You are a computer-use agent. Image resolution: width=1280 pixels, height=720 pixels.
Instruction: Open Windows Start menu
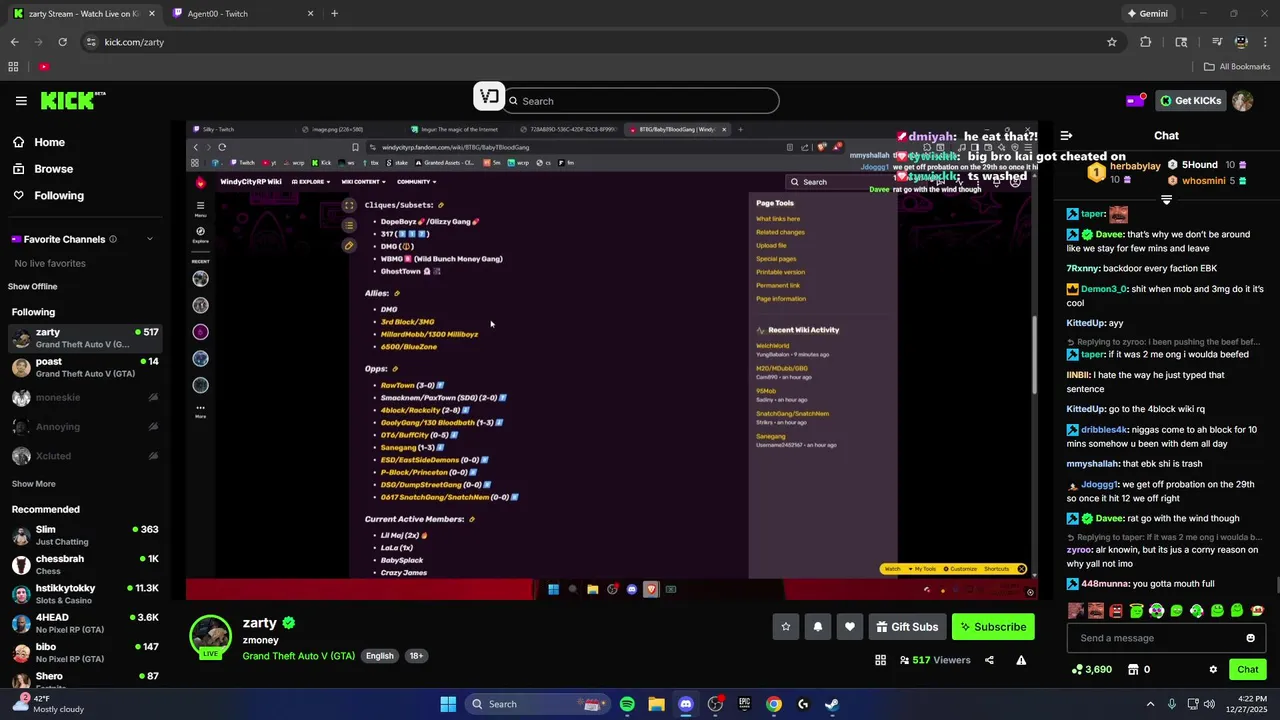[448, 704]
